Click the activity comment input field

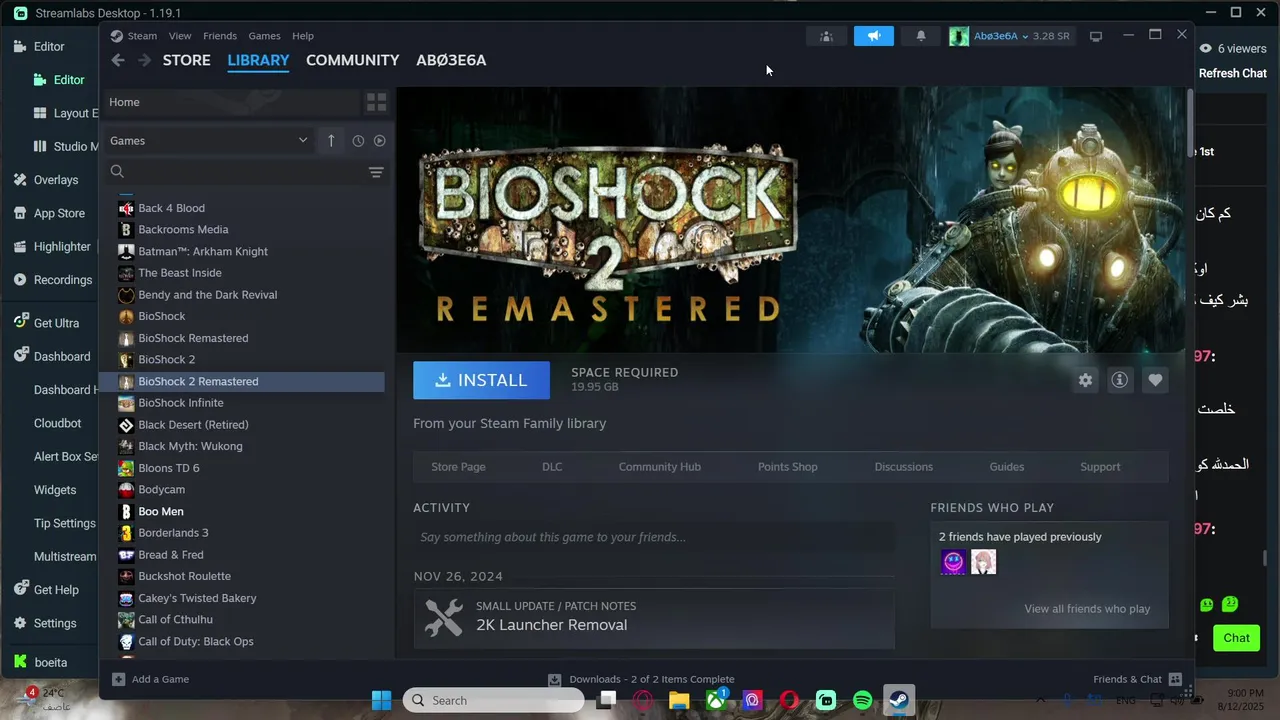click(x=654, y=537)
